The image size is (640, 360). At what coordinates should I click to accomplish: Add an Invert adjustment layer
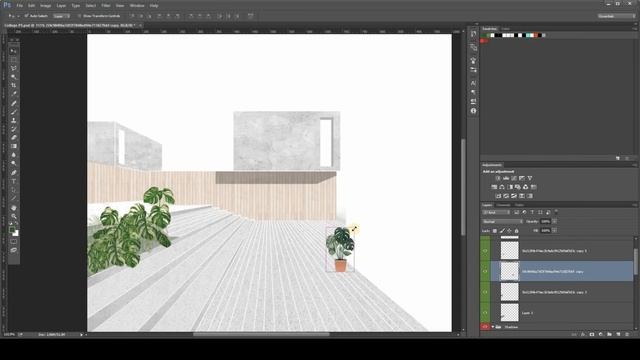click(498, 196)
